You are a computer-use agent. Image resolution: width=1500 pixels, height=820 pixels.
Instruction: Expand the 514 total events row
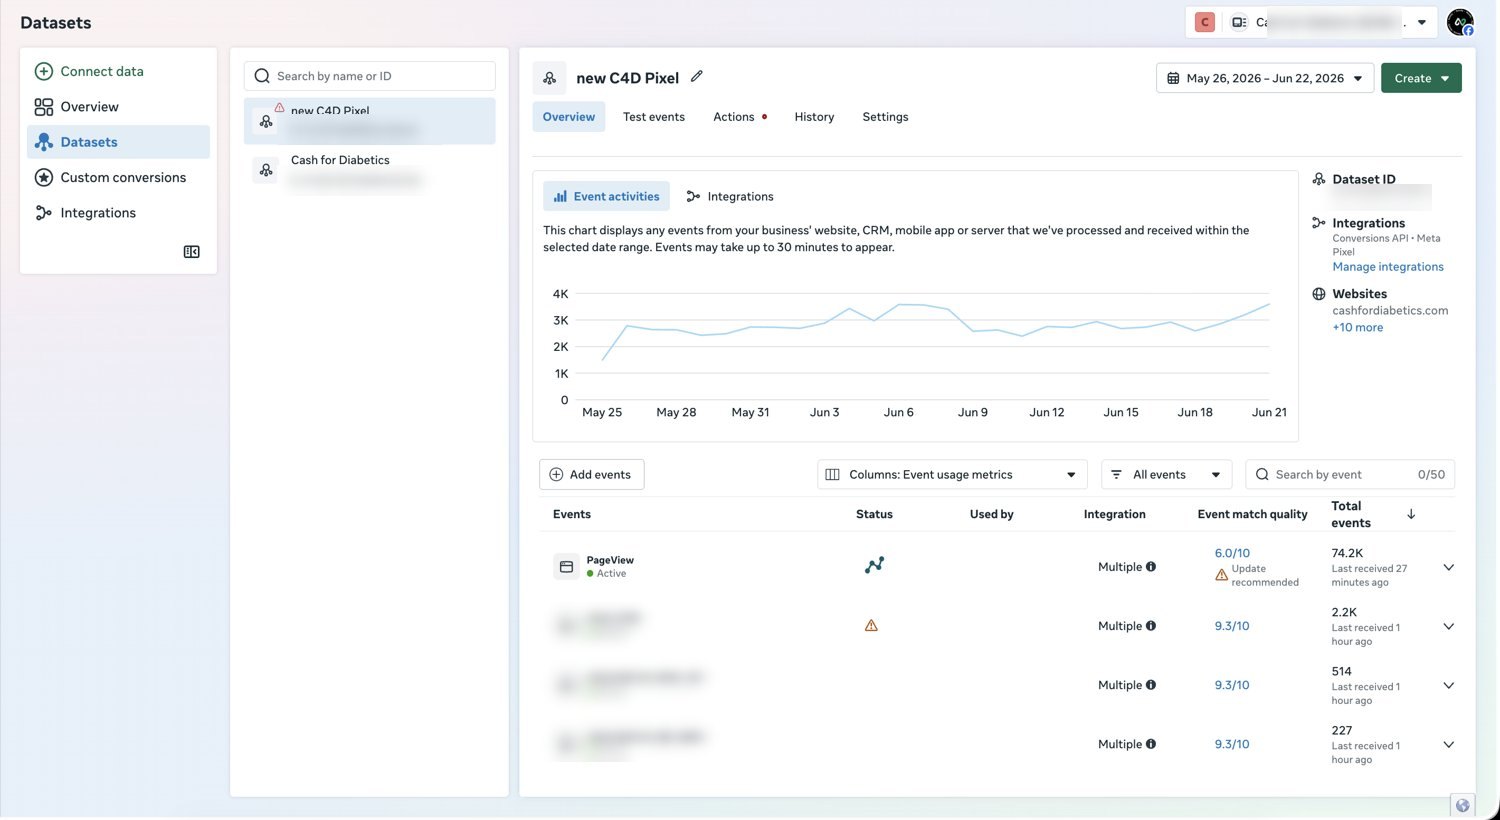1448,685
